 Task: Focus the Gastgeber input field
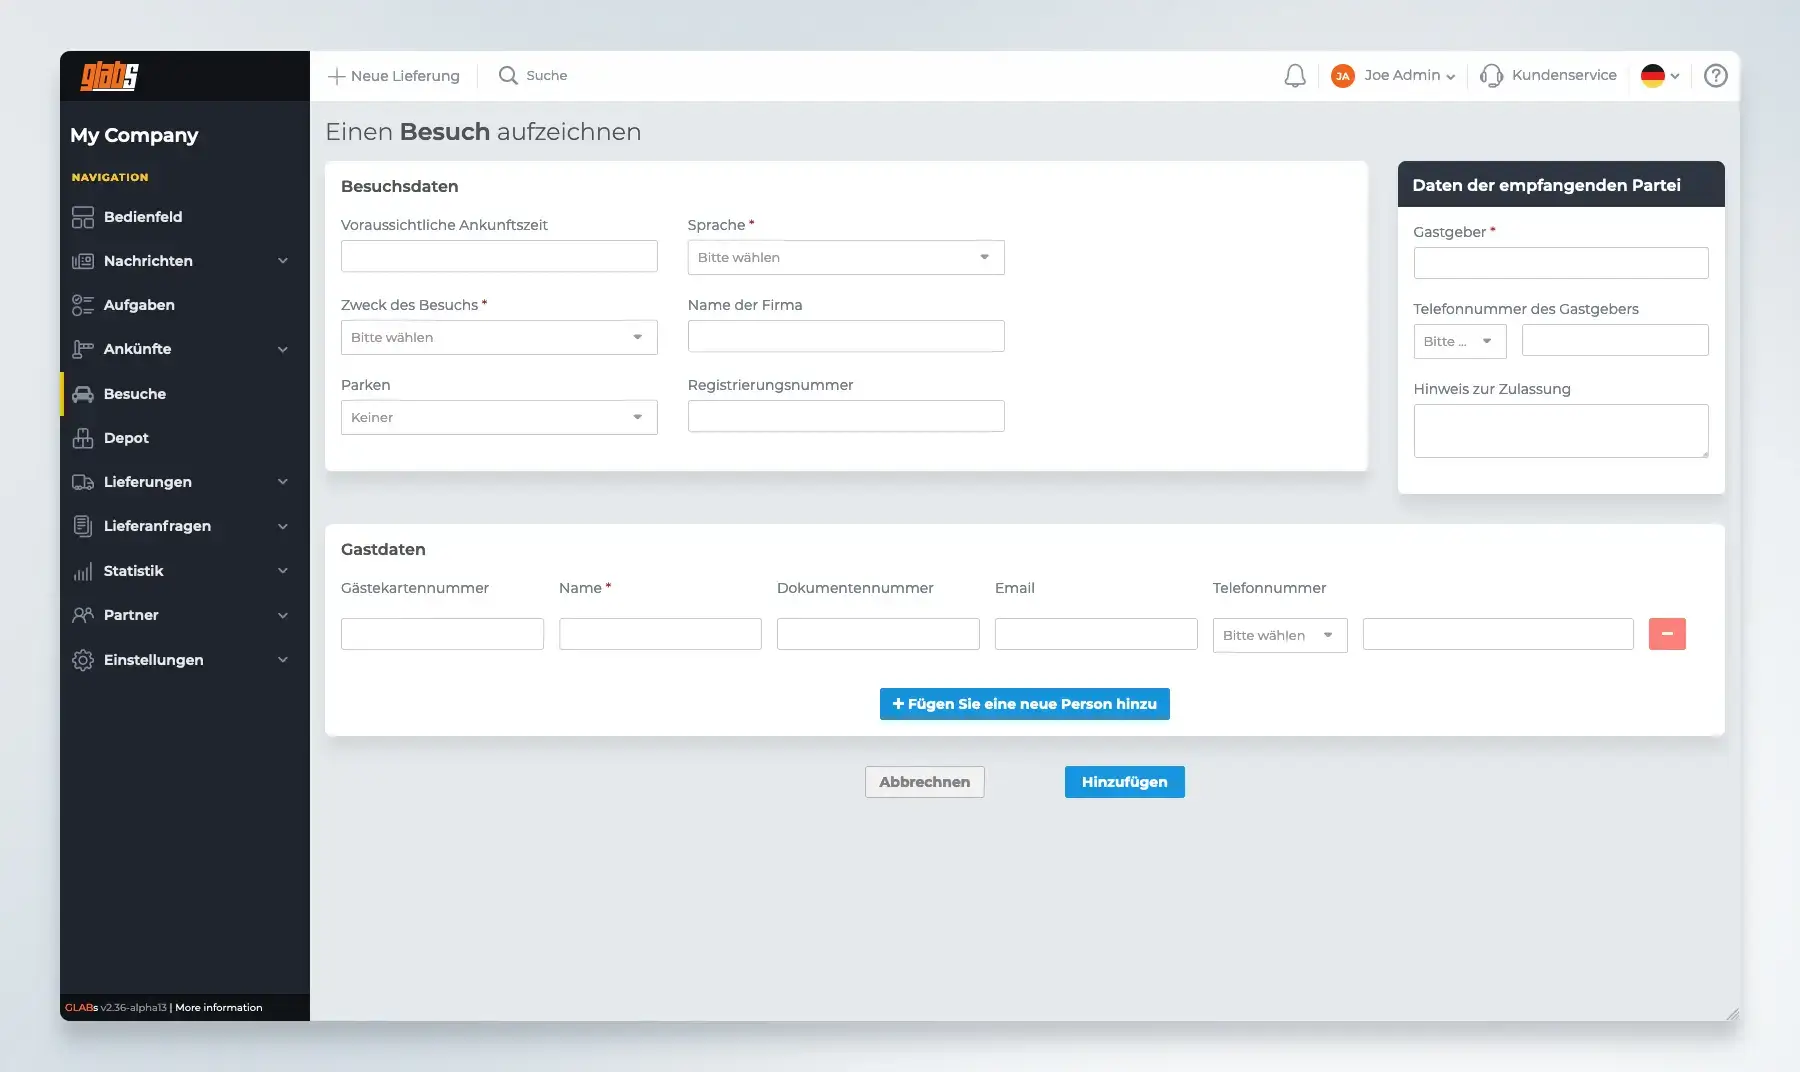pos(1560,263)
